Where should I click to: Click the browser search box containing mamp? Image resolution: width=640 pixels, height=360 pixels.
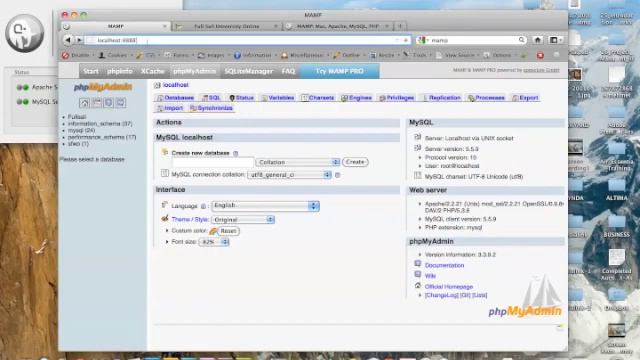click(x=471, y=40)
